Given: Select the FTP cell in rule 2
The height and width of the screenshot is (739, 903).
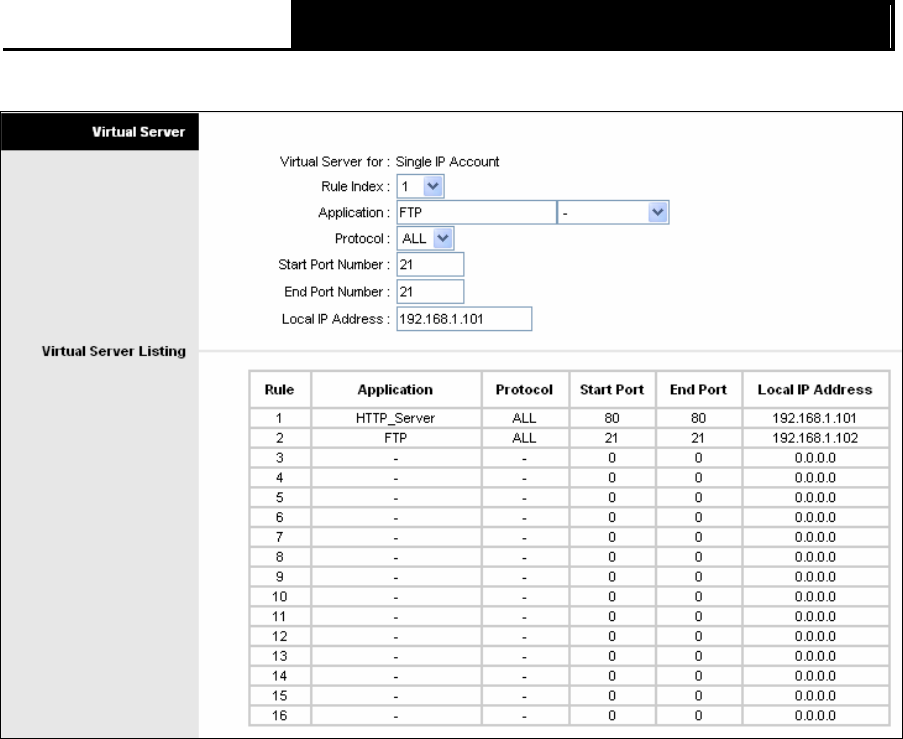Looking at the screenshot, I should (396, 438).
